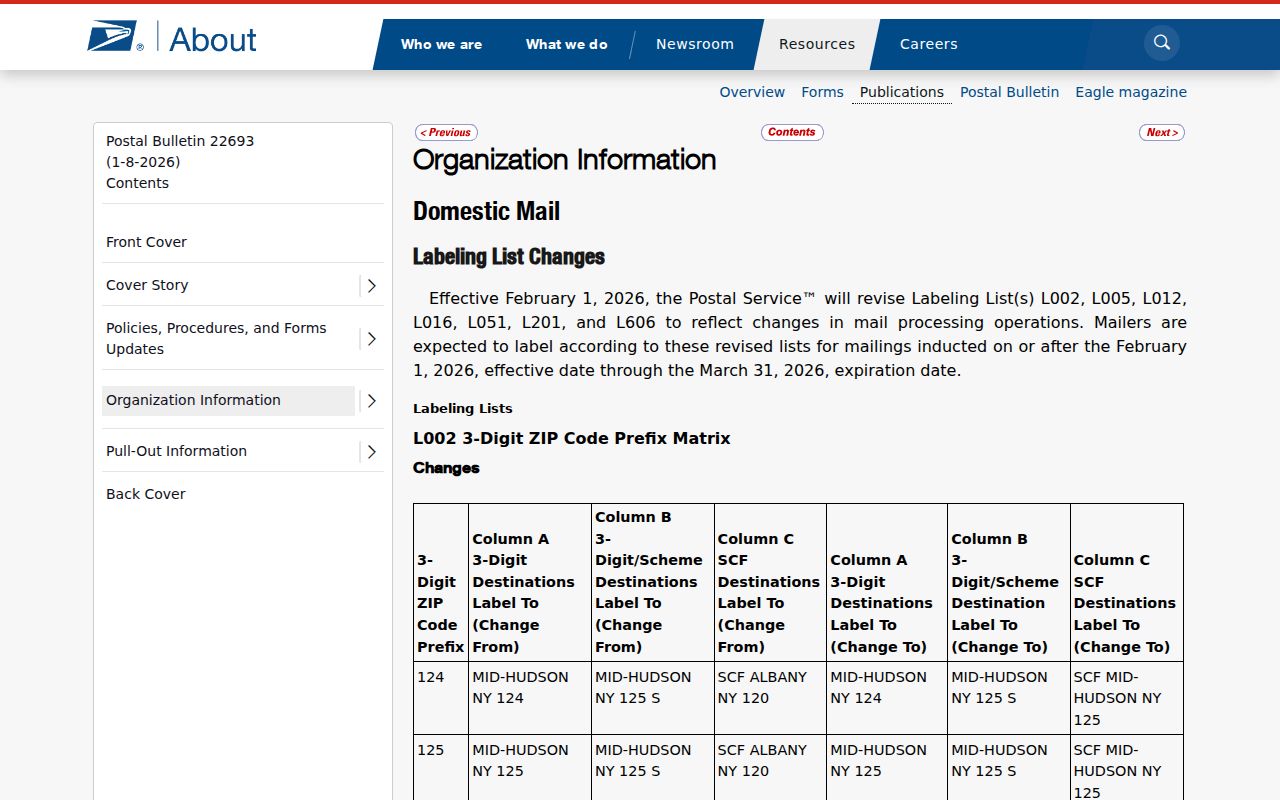The width and height of the screenshot is (1280, 800).
Task: Go to the Overview sub-navigation link
Action: pyautogui.click(x=752, y=92)
